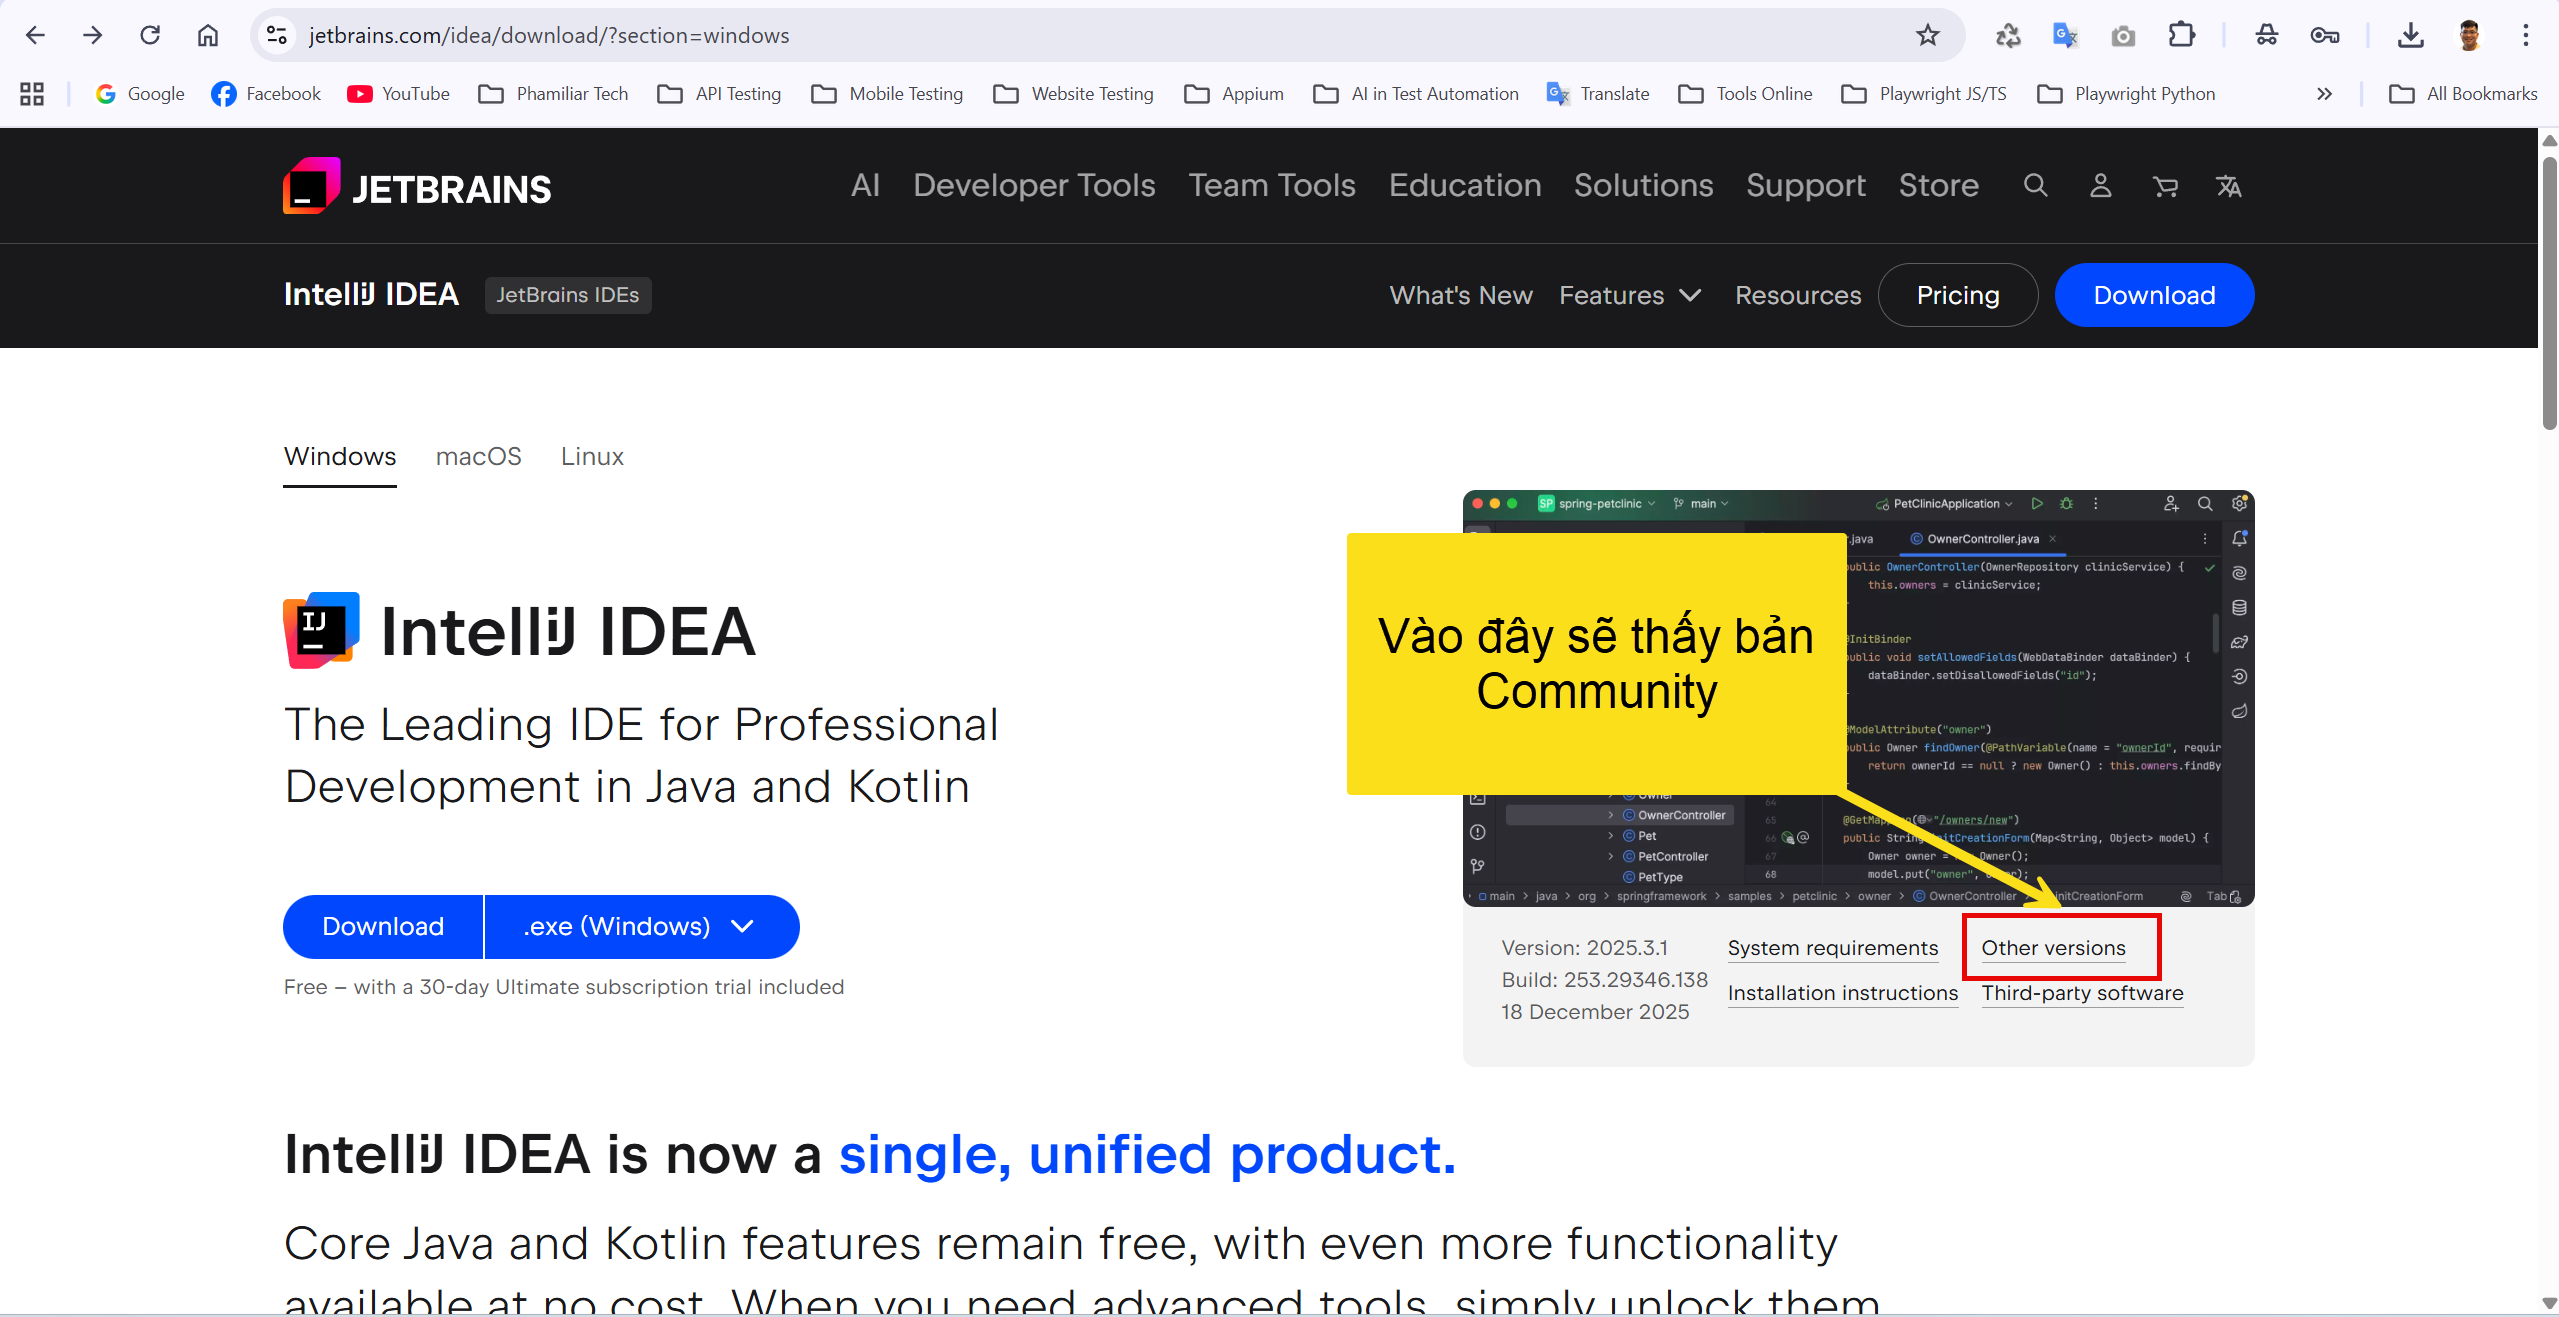This screenshot has width=2559, height=1317.
Task: Open the JetBrains account profile icon
Action: (x=2100, y=186)
